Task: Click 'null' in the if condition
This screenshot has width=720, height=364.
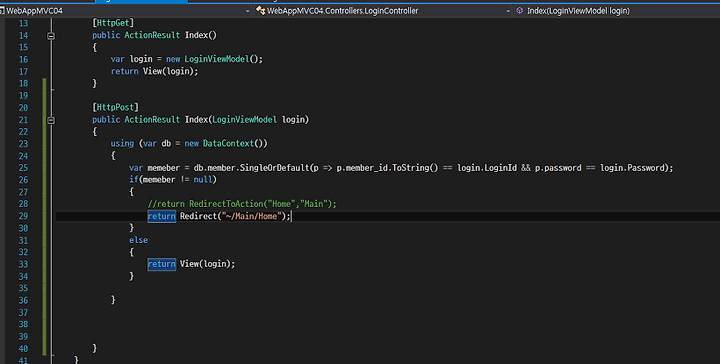Action: [x=202, y=179]
